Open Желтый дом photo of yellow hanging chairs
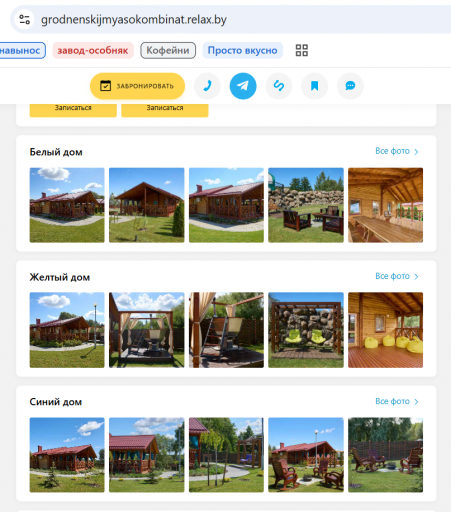The height and width of the screenshot is (512, 451). 306,330
